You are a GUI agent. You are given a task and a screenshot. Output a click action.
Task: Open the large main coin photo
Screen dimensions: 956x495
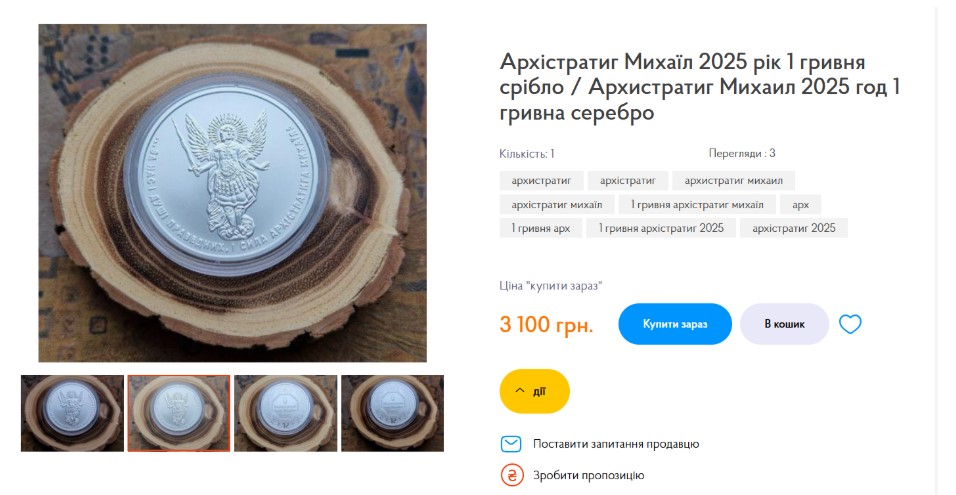coord(232,193)
